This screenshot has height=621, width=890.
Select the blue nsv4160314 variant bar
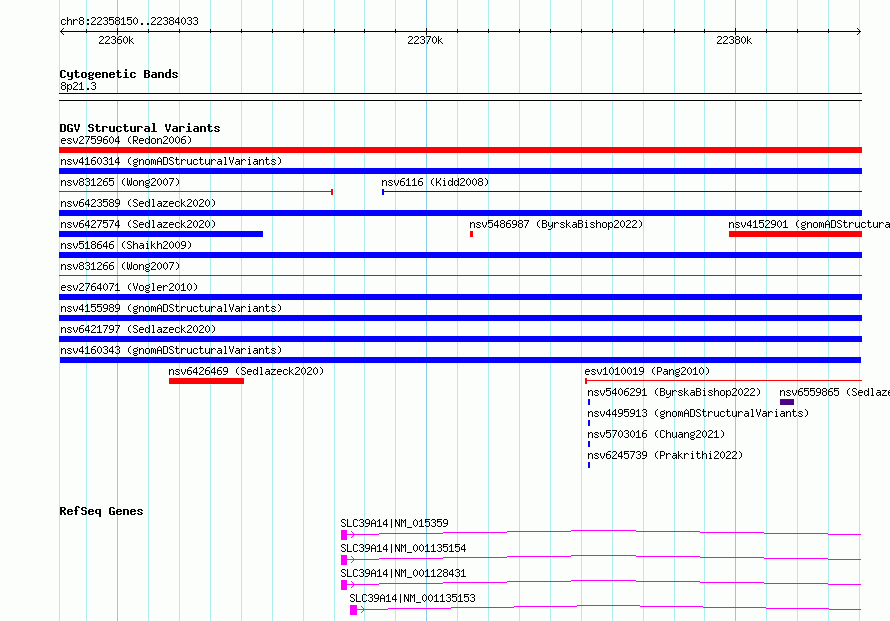(x=460, y=171)
